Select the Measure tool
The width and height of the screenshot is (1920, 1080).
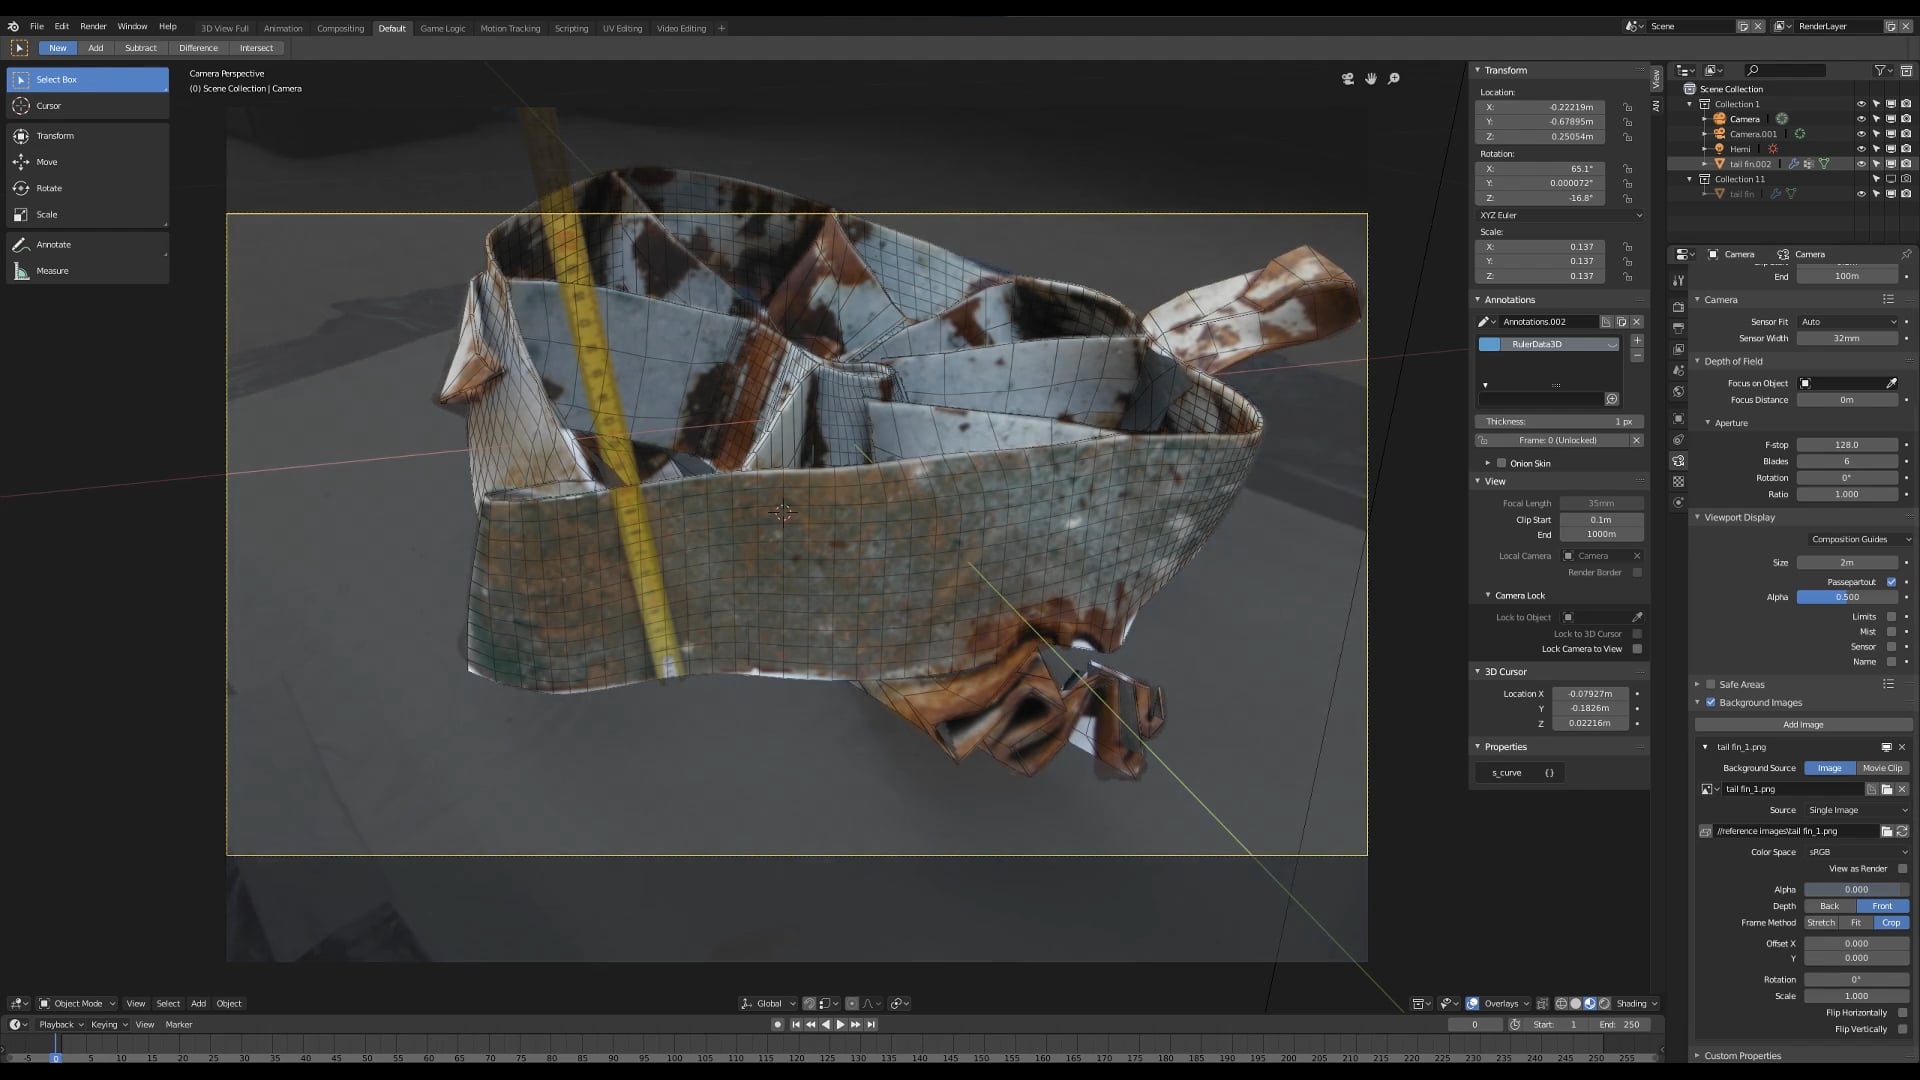click(88, 271)
